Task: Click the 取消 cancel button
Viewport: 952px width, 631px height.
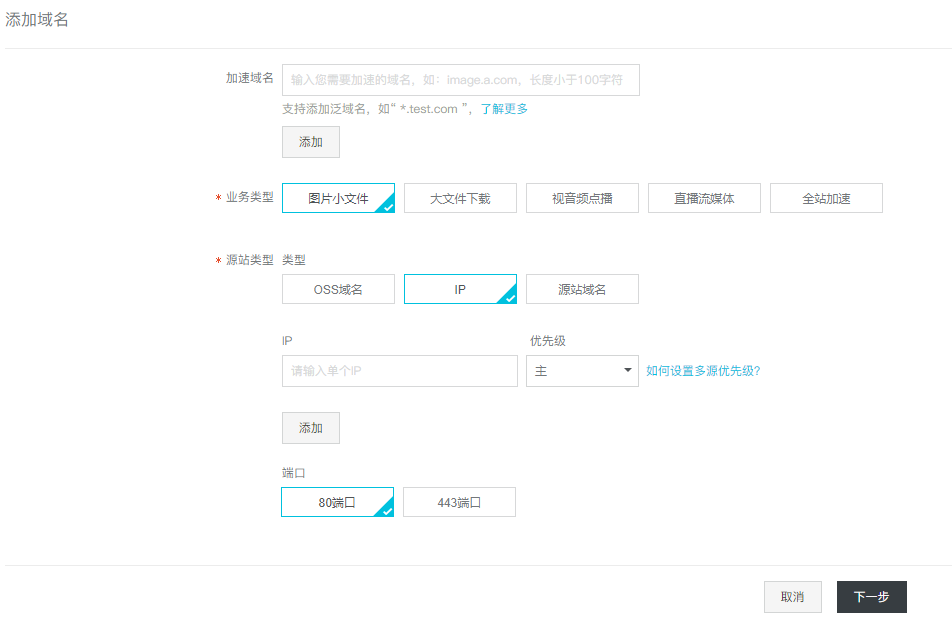Action: 792,597
